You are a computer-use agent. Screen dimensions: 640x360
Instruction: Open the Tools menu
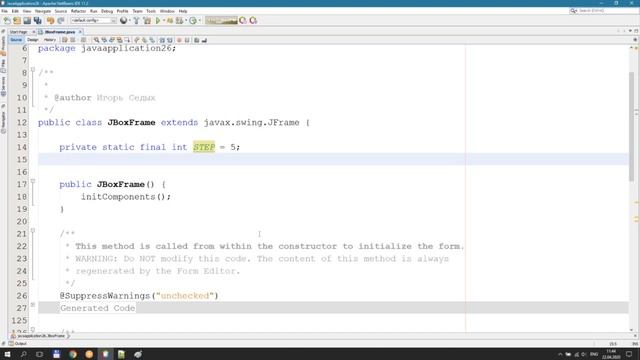click(x=151, y=11)
